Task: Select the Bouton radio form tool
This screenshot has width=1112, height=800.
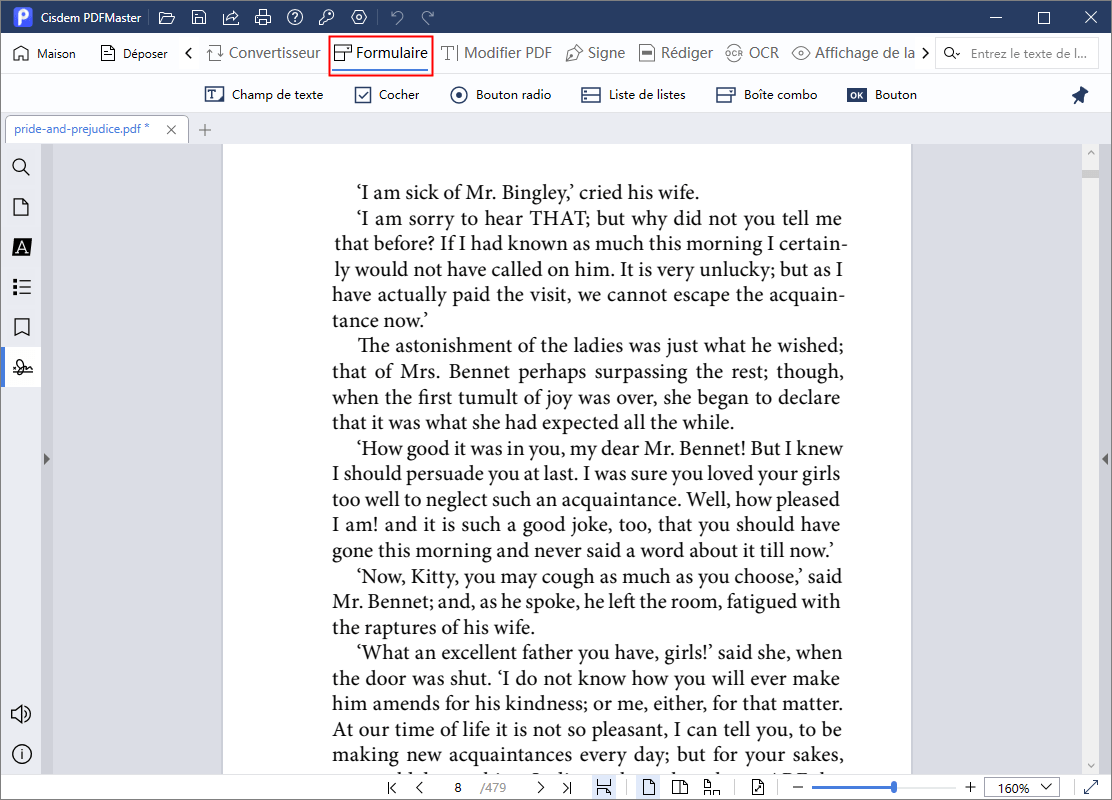Action: pyautogui.click(x=500, y=95)
